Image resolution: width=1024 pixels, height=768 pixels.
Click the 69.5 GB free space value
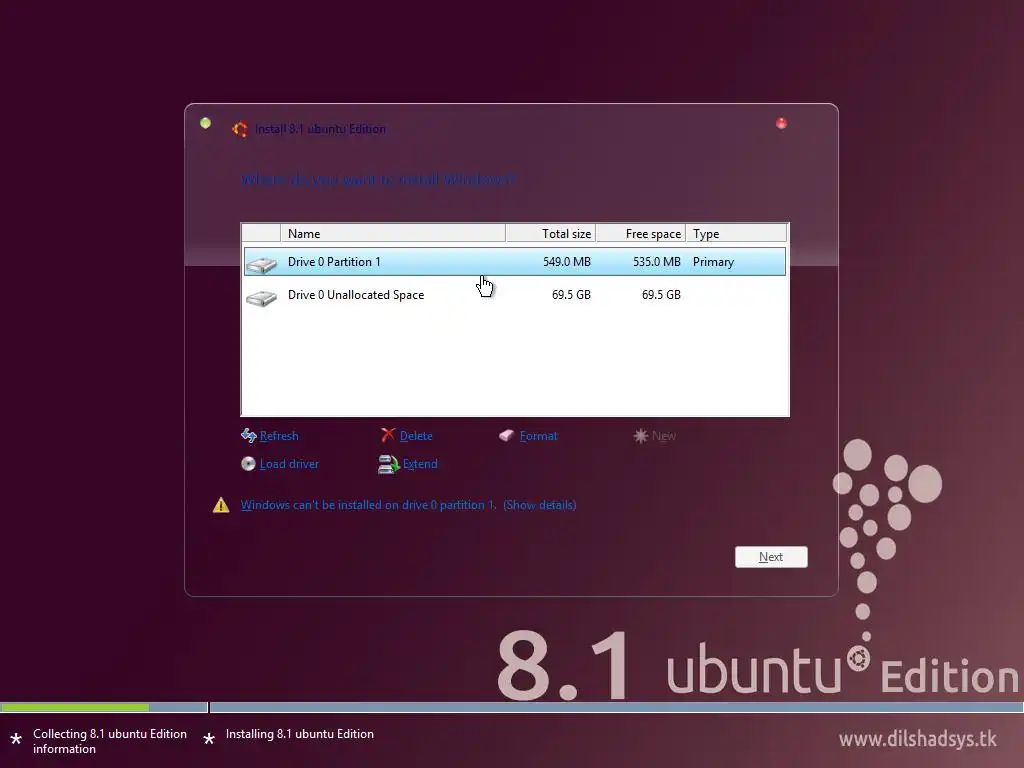click(x=662, y=295)
